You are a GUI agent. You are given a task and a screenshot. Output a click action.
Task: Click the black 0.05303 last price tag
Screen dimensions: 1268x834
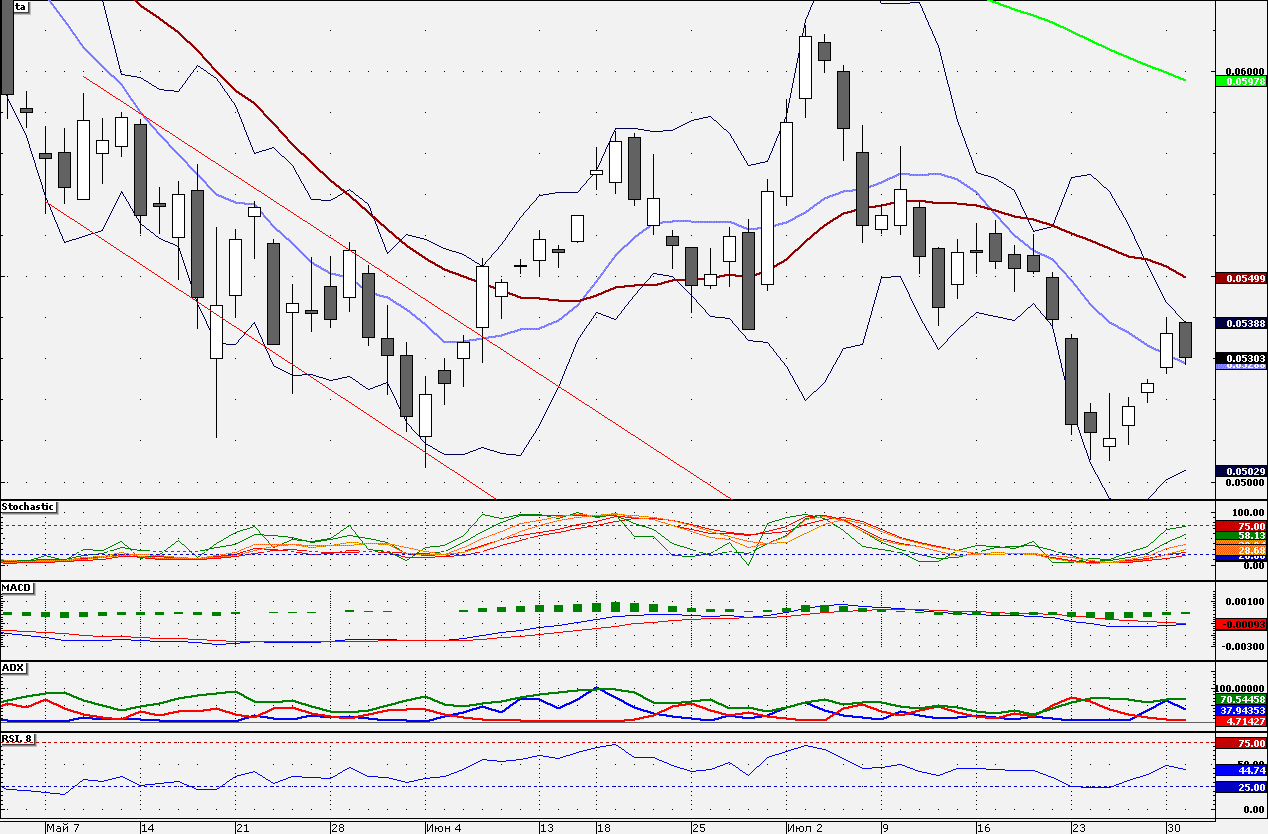1241,357
